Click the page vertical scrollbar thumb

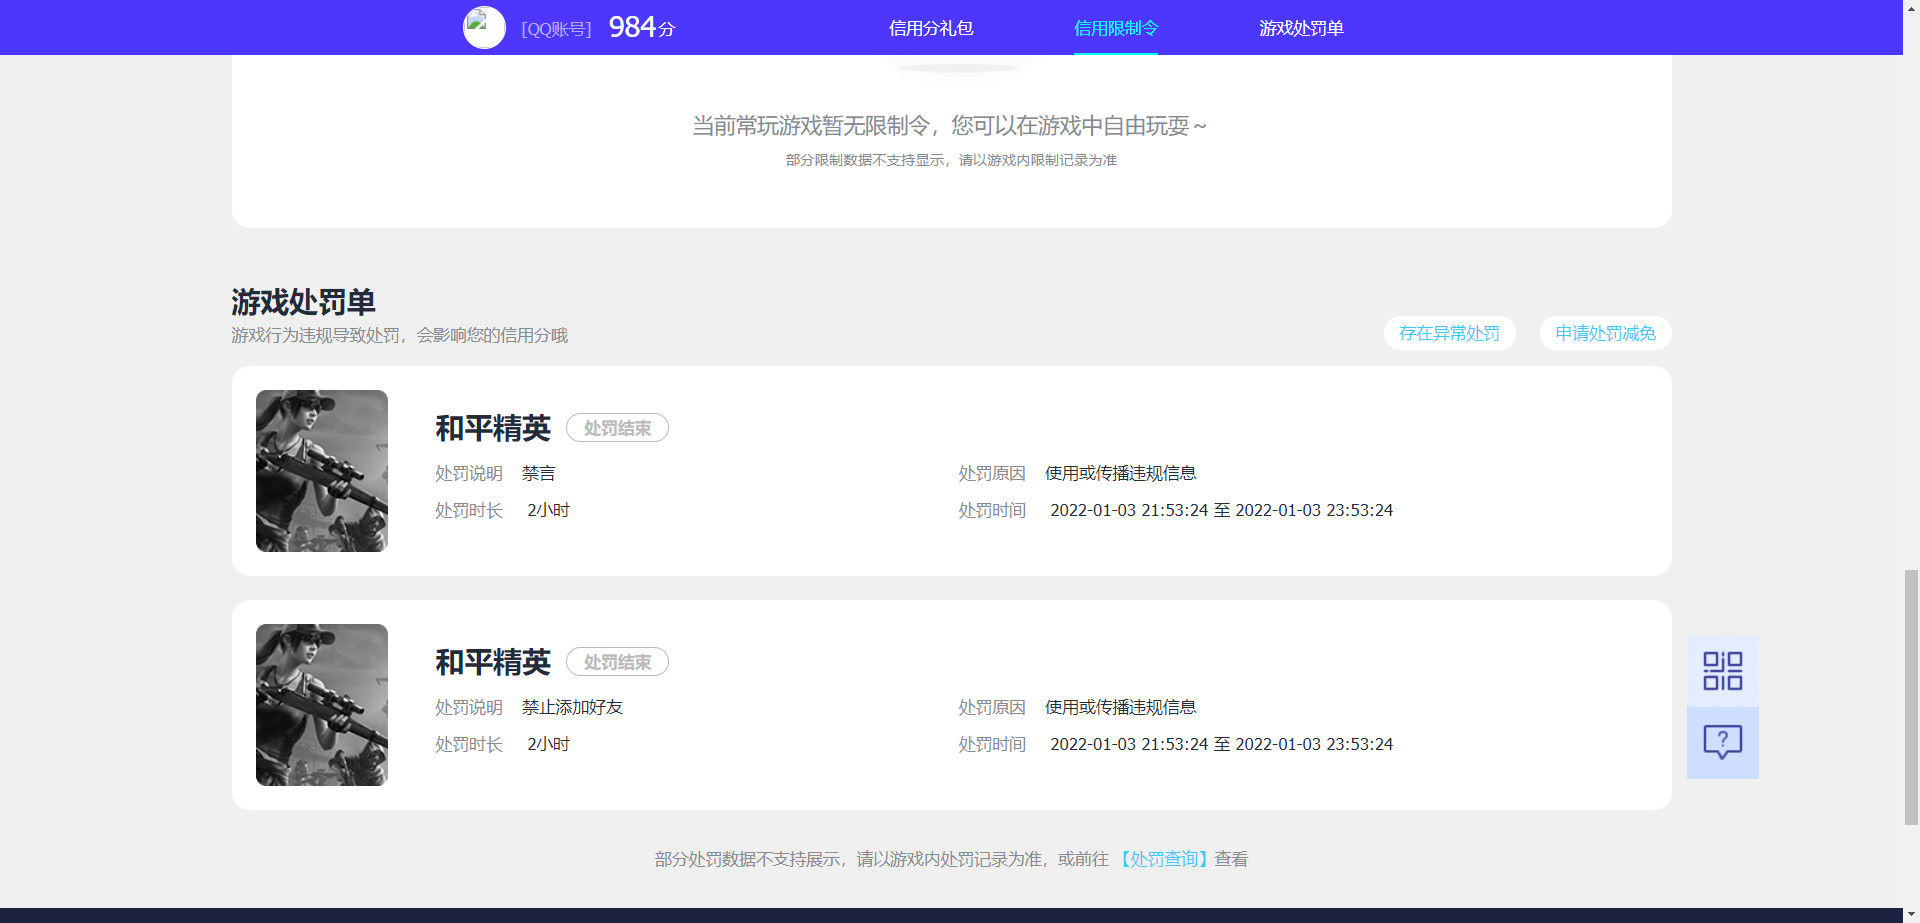(1911, 697)
